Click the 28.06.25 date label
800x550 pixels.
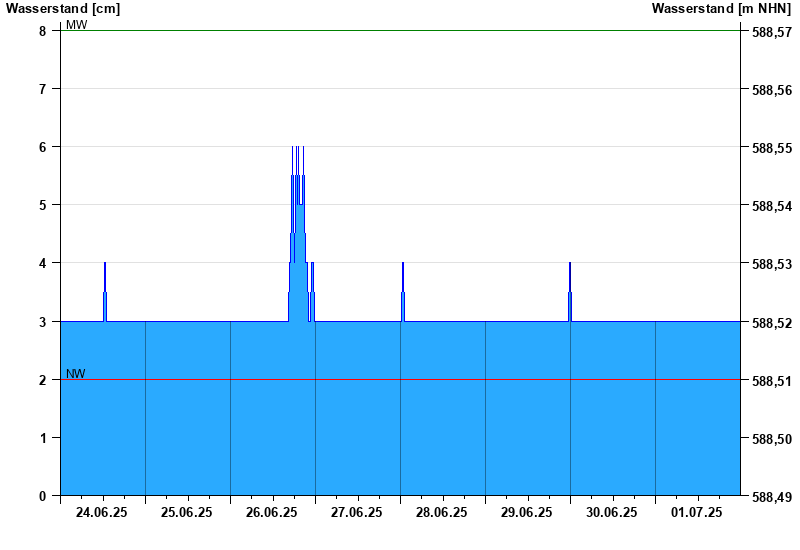point(442,513)
